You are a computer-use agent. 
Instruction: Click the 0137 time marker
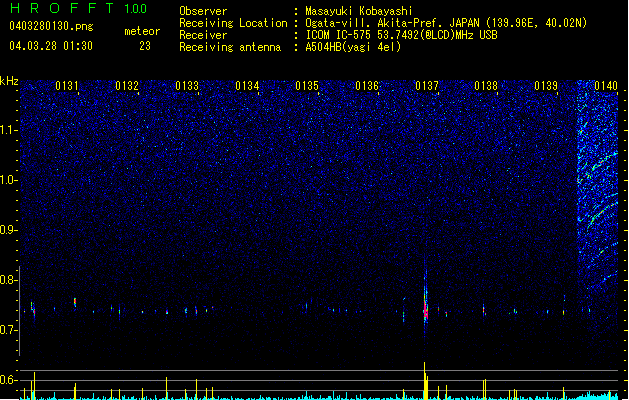427,86
